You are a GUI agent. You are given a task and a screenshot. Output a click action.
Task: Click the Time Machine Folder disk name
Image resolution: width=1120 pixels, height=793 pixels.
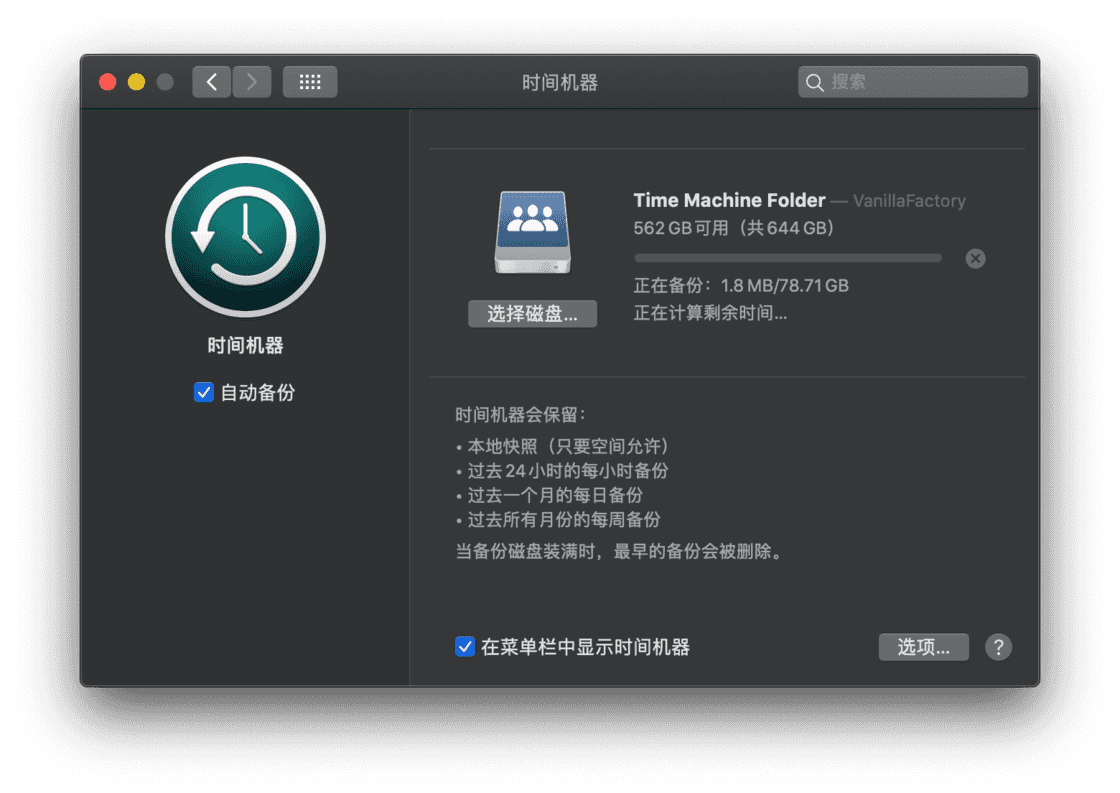(729, 200)
